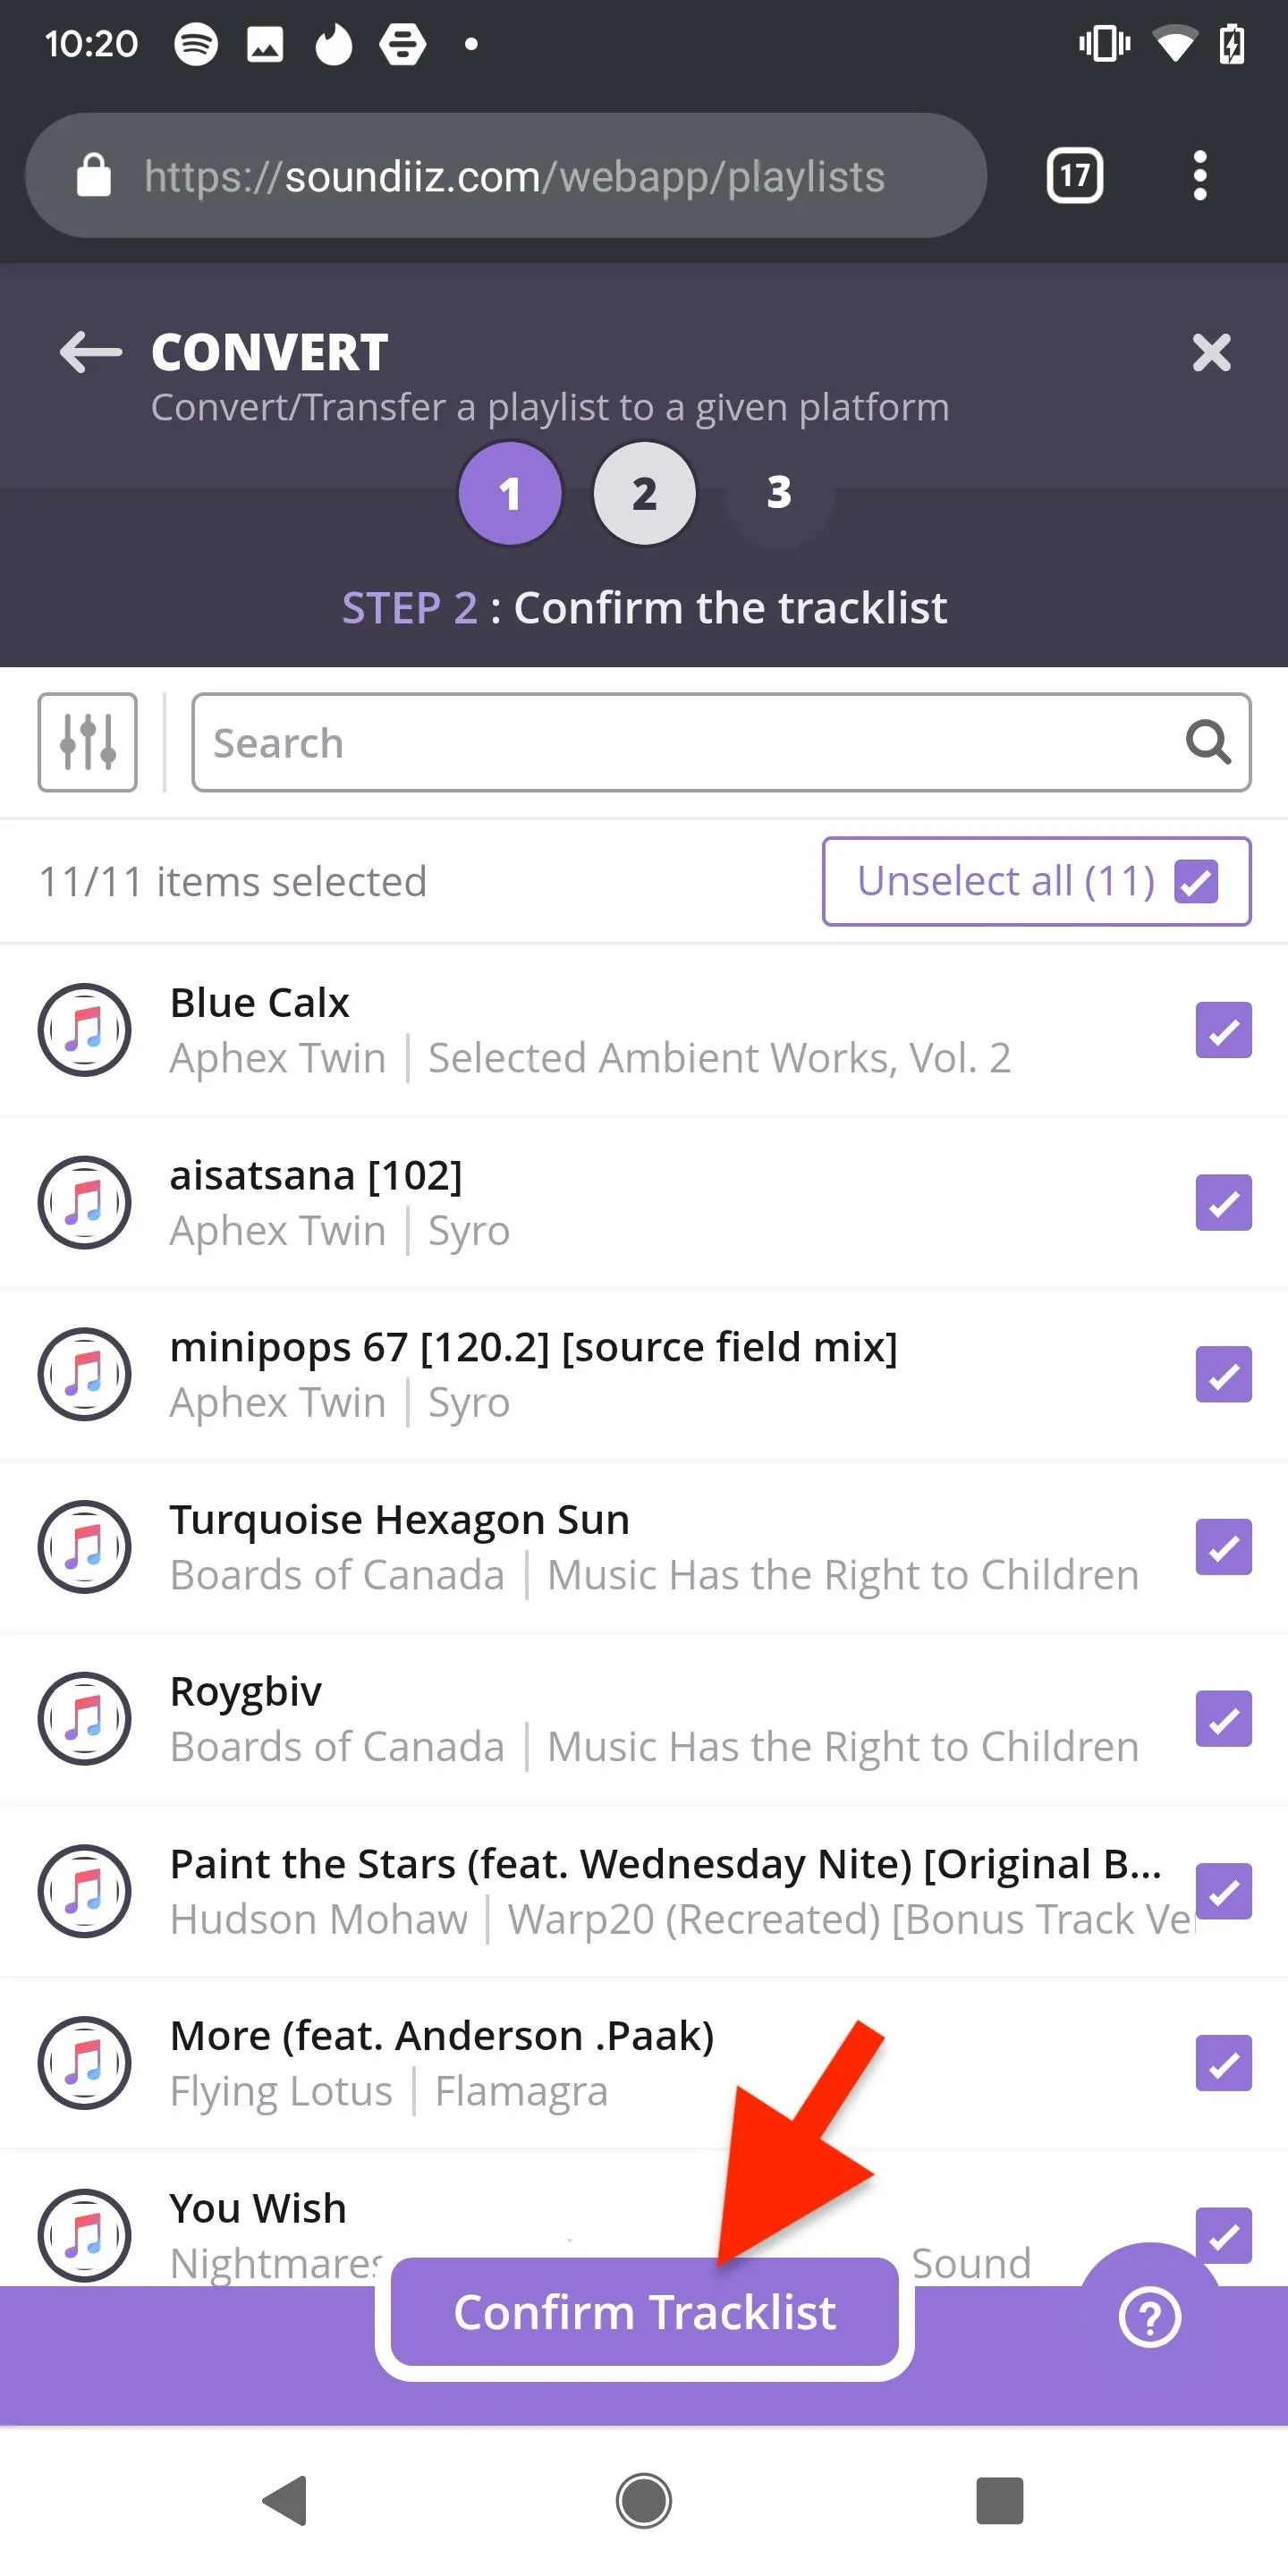Uncheck the More (feat. Anderson .Paak) checkbox
This screenshot has width=1288, height=2576.
click(x=1224, y=2063)
